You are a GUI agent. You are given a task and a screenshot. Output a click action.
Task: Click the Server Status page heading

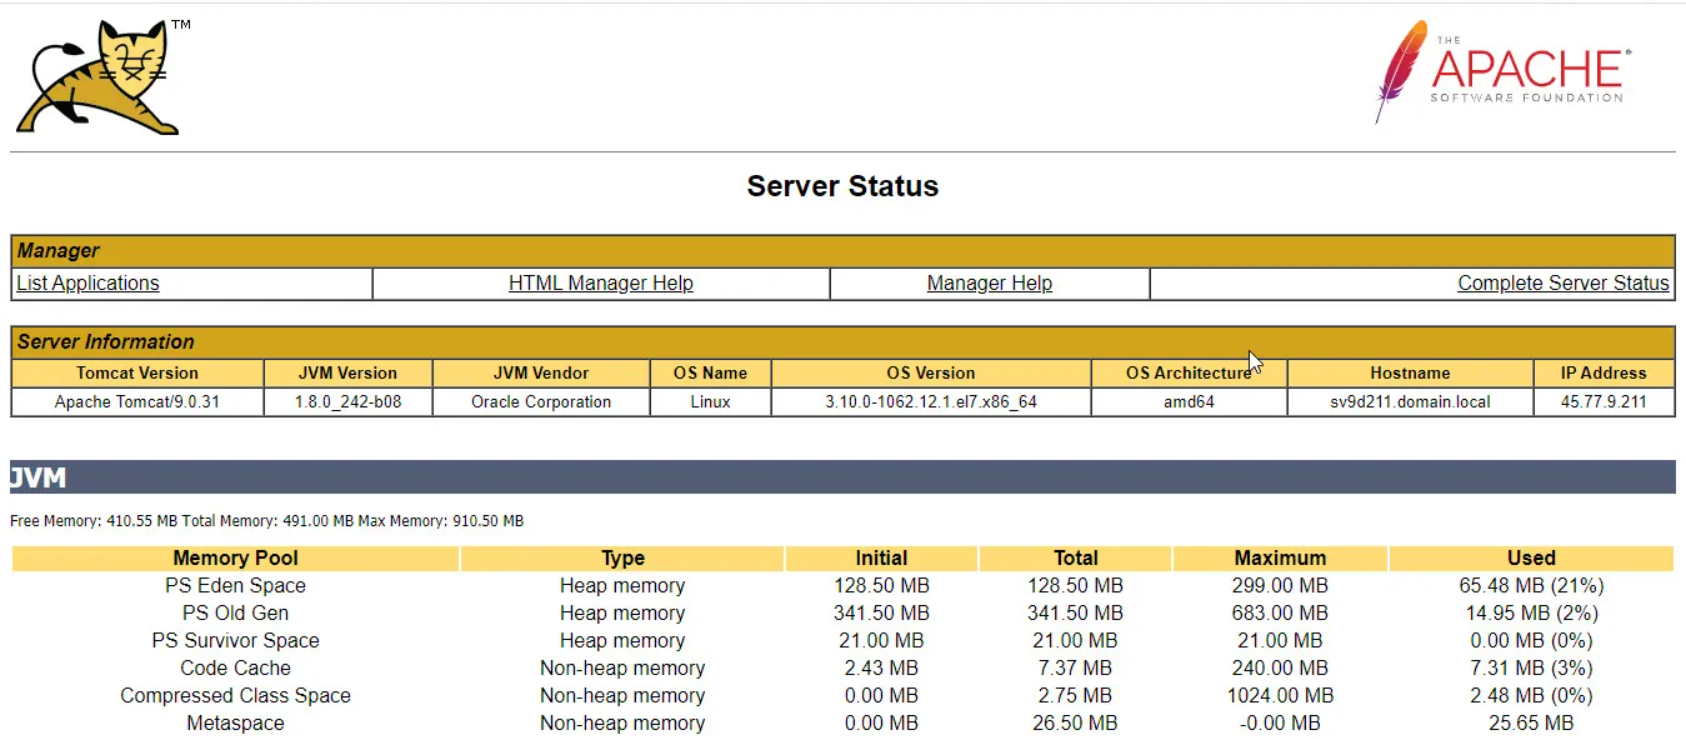coord(842,186)
